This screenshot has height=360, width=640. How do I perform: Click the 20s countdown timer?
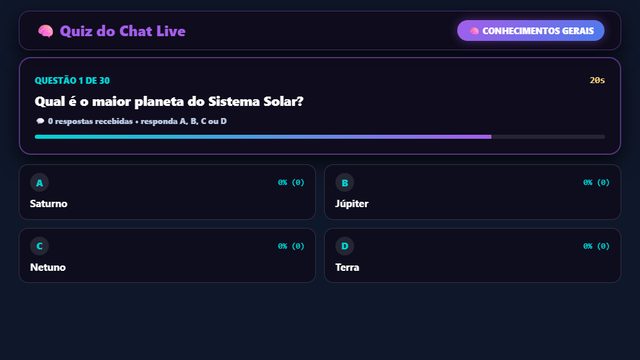[x=597, y=80]
